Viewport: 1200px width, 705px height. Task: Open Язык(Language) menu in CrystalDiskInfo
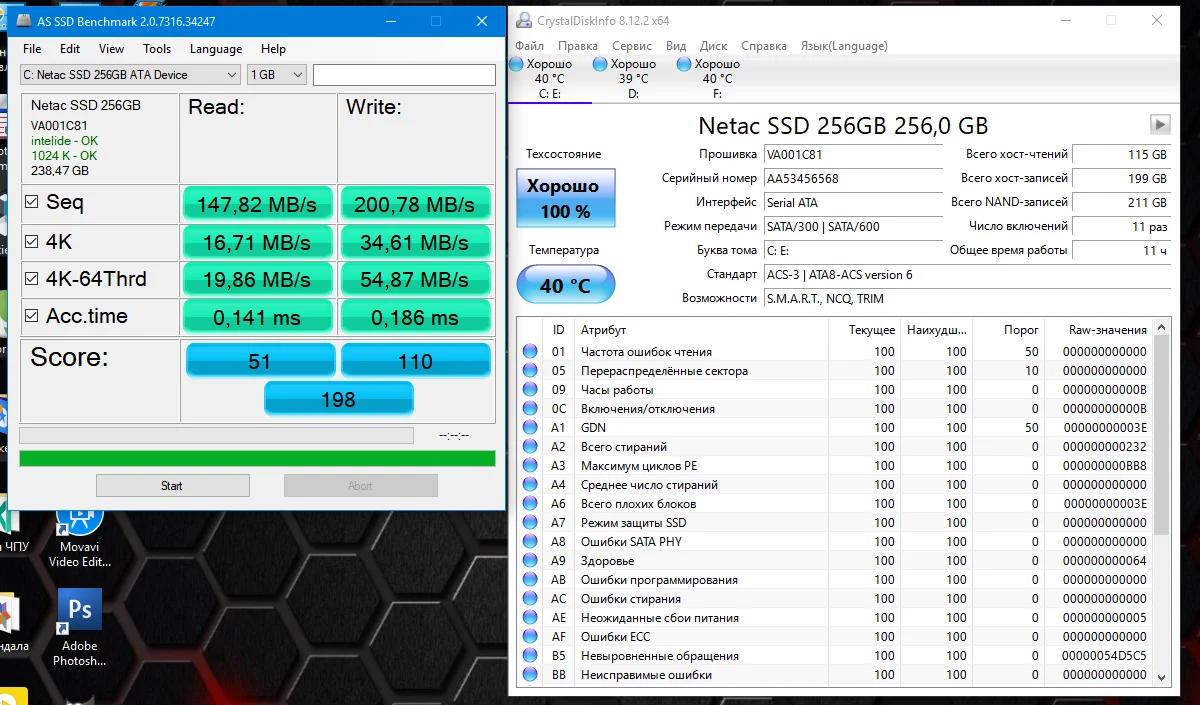coord(844,46)
